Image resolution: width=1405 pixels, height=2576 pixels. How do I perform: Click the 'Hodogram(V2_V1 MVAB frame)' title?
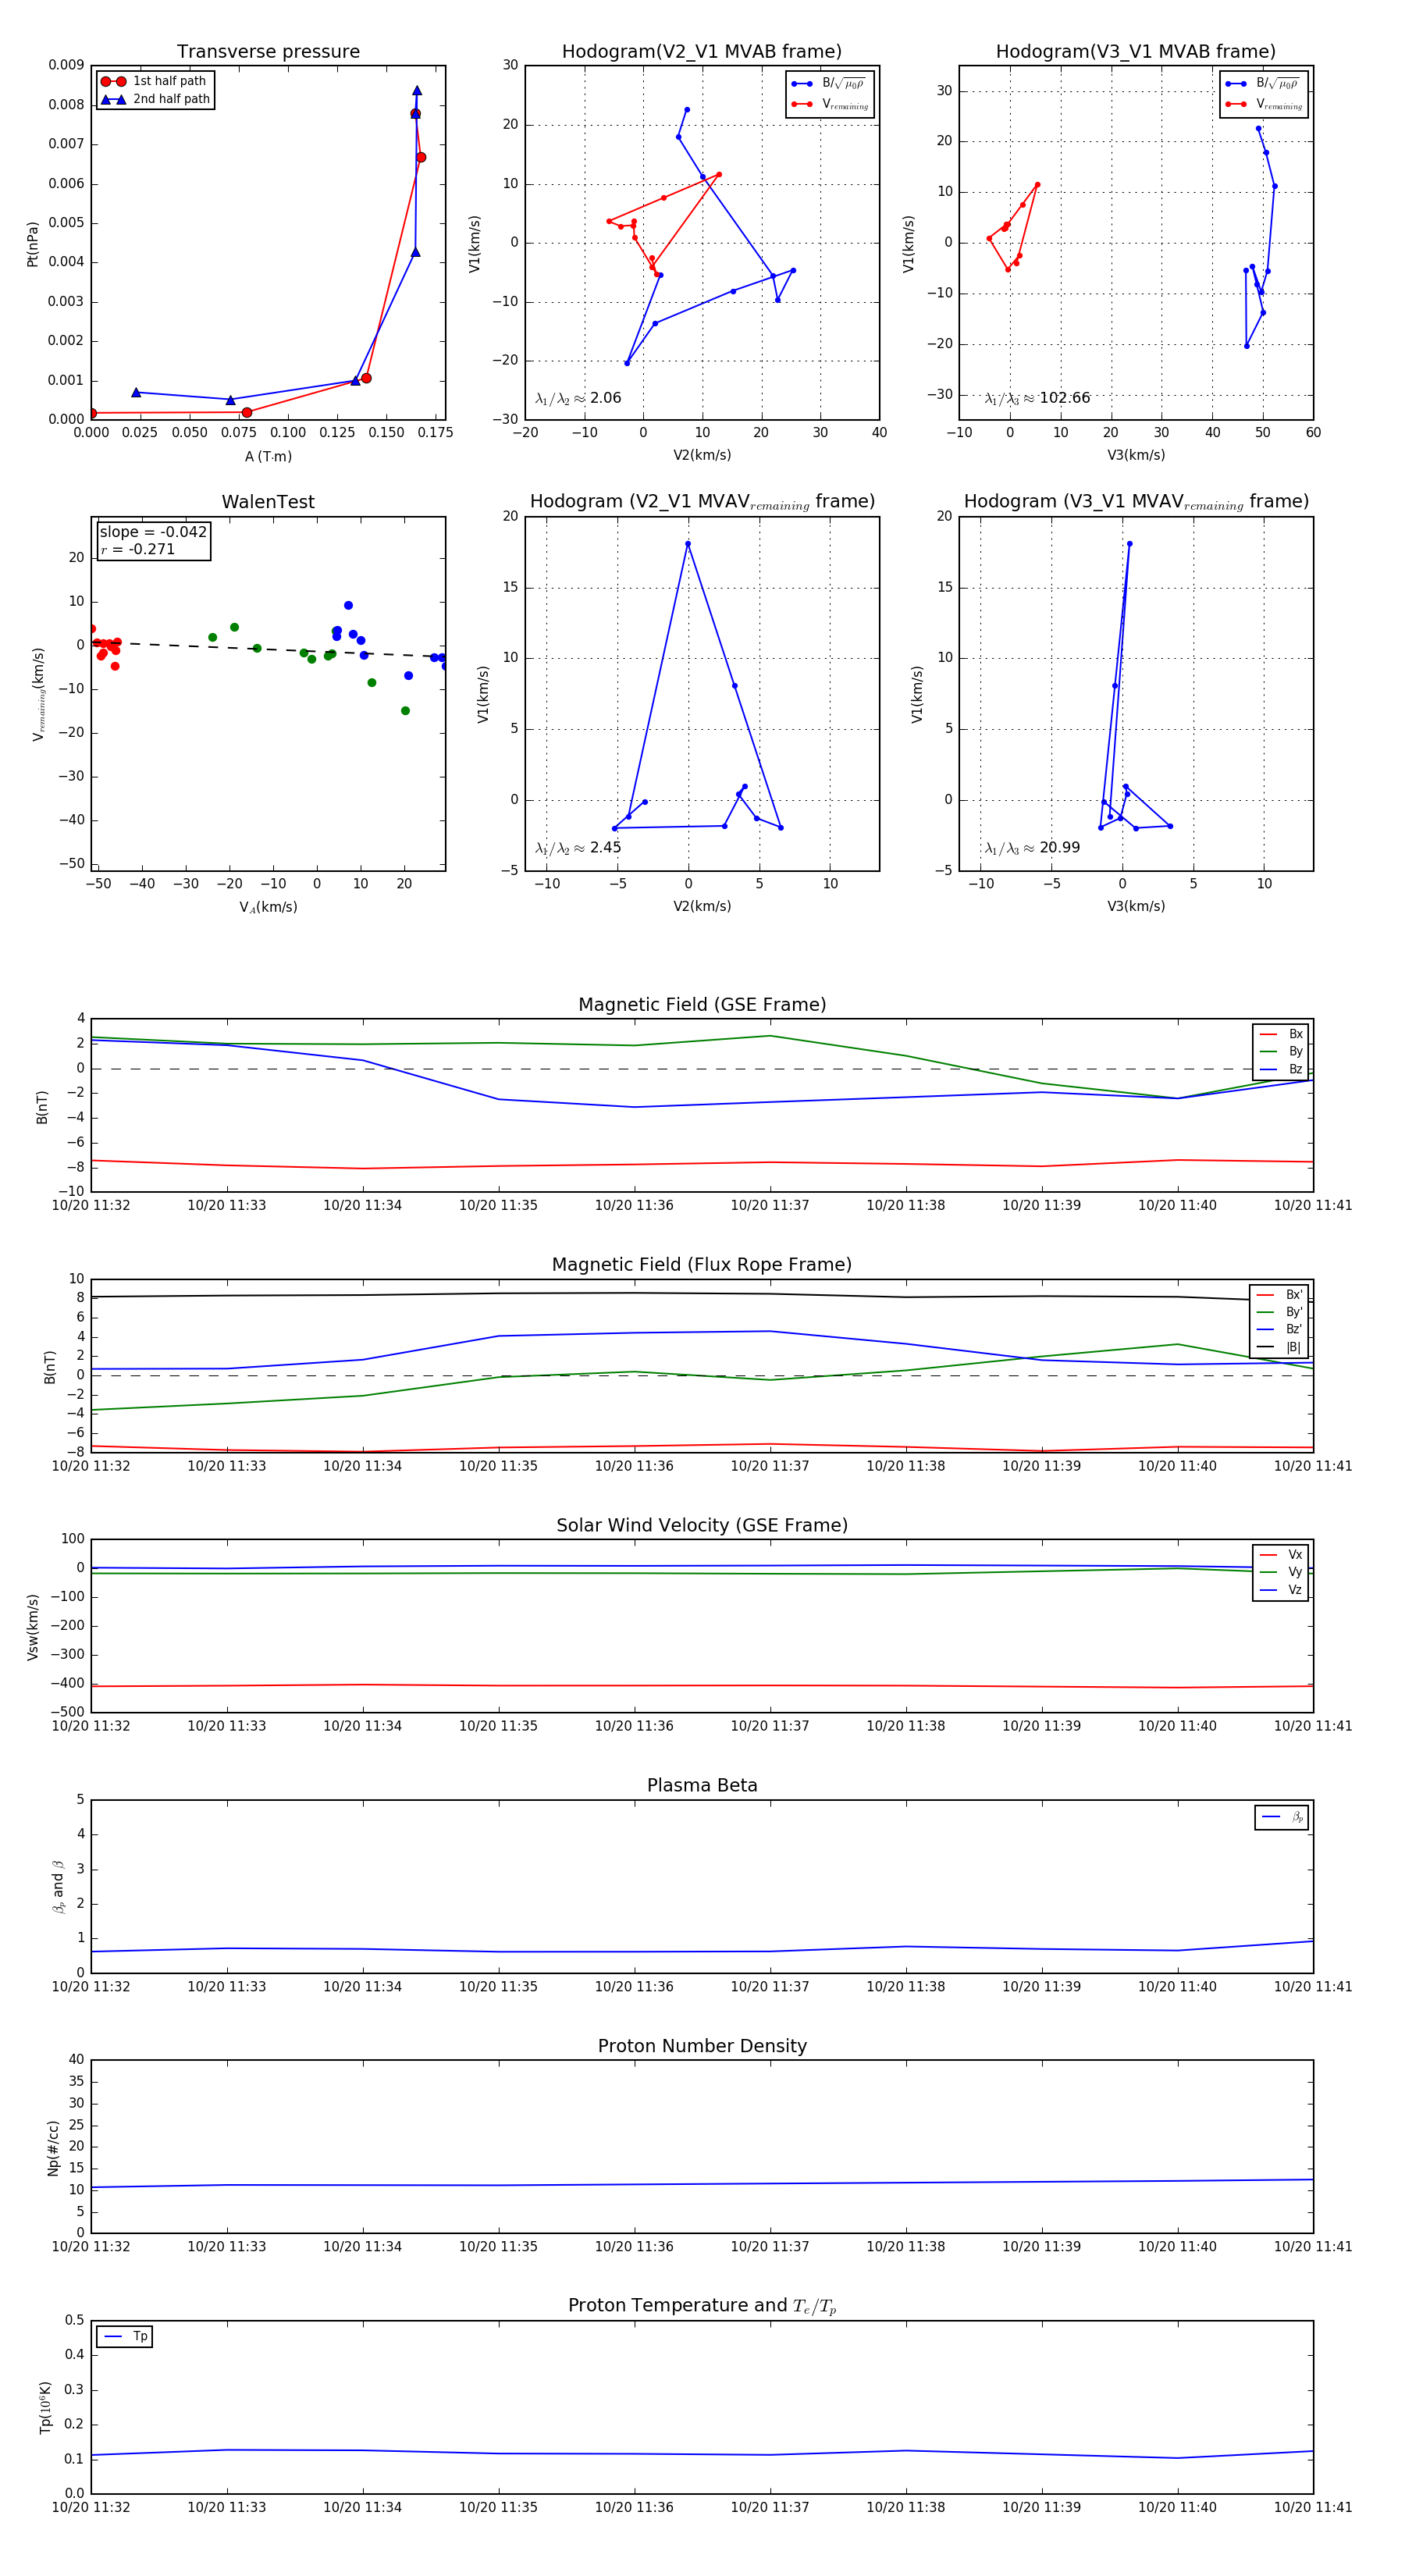tap(701, 51)
